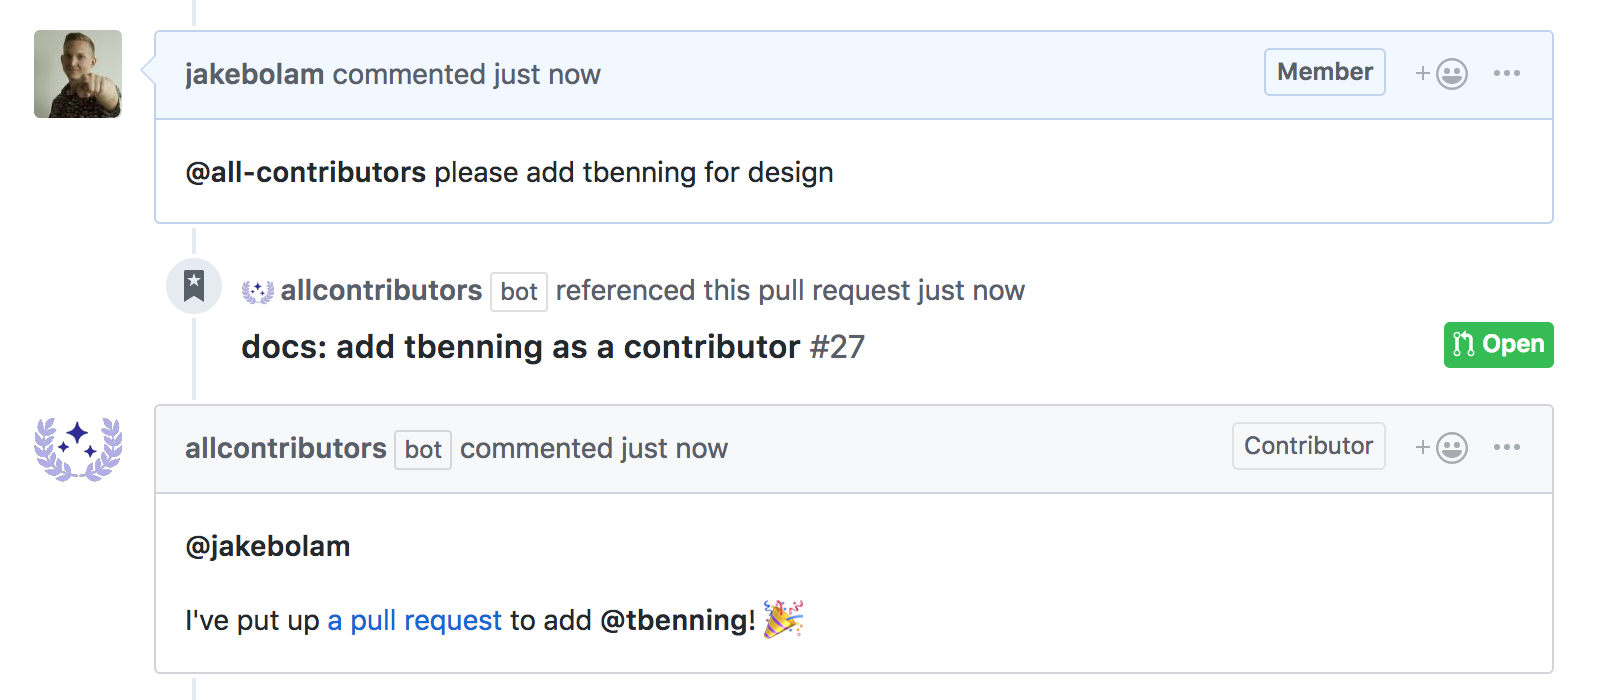Click the @all-contributors mention in comment
This screenshot has width=1610, height=700.
(x=305, y=172)
